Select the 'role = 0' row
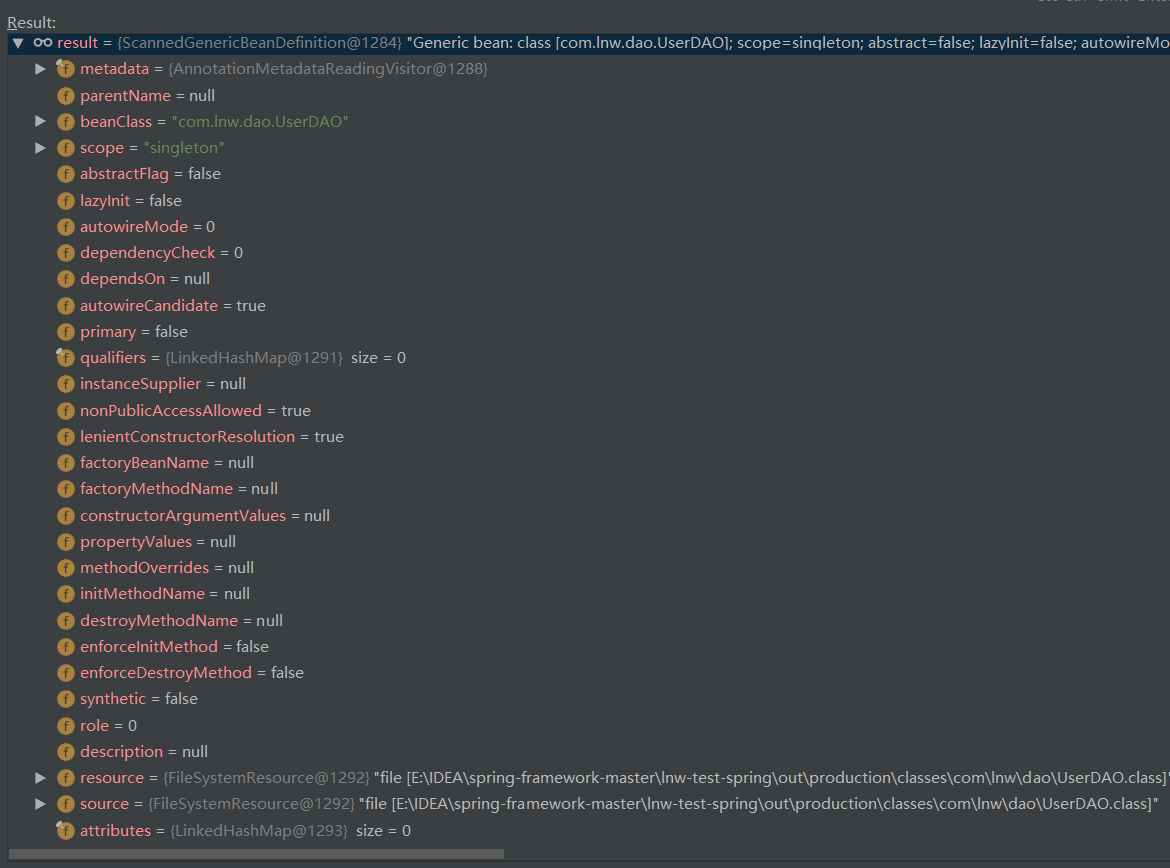 (108, 725)
